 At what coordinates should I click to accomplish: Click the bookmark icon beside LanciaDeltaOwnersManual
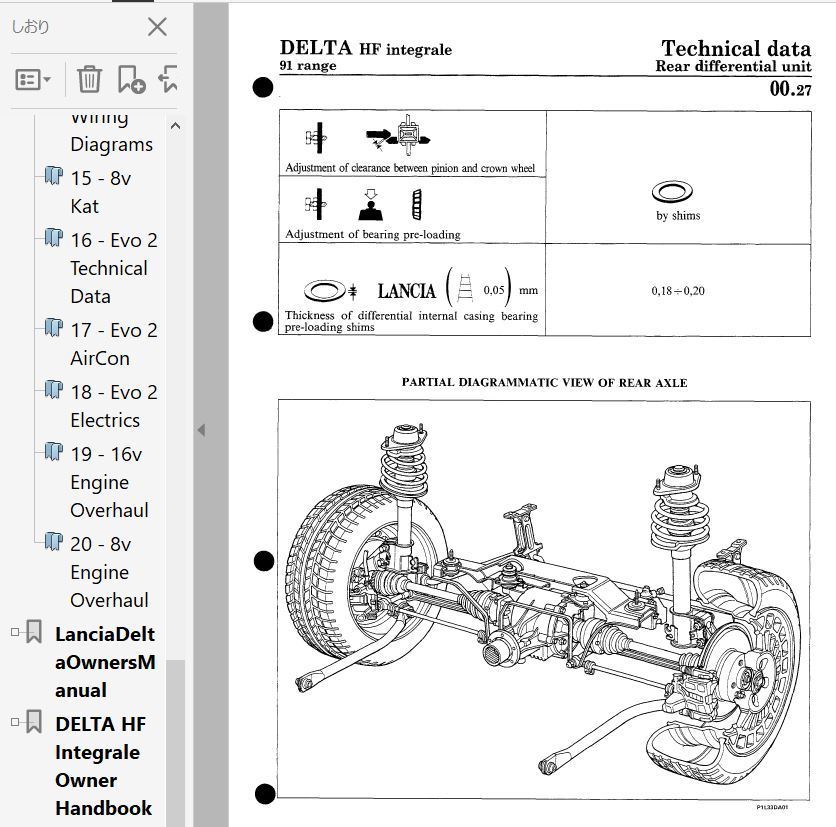coord(34,631)
